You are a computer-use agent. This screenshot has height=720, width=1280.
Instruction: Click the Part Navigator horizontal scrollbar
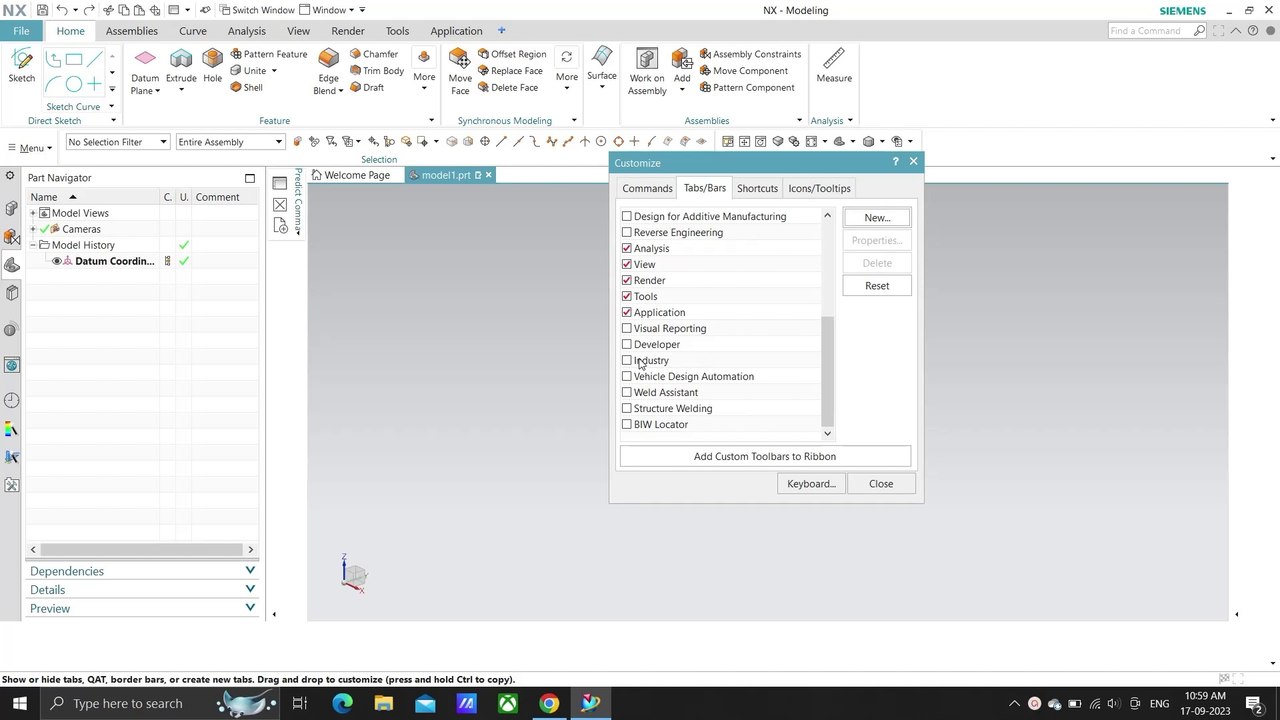click(x=141, y=549)
